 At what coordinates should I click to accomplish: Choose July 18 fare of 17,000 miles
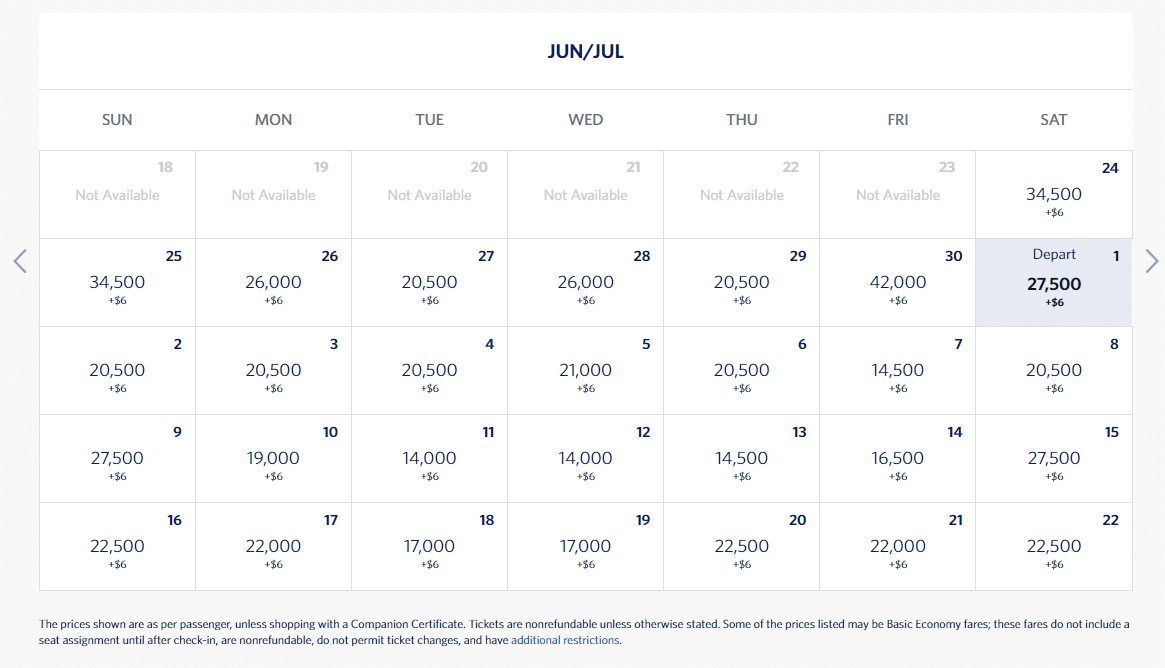[429, 547]
